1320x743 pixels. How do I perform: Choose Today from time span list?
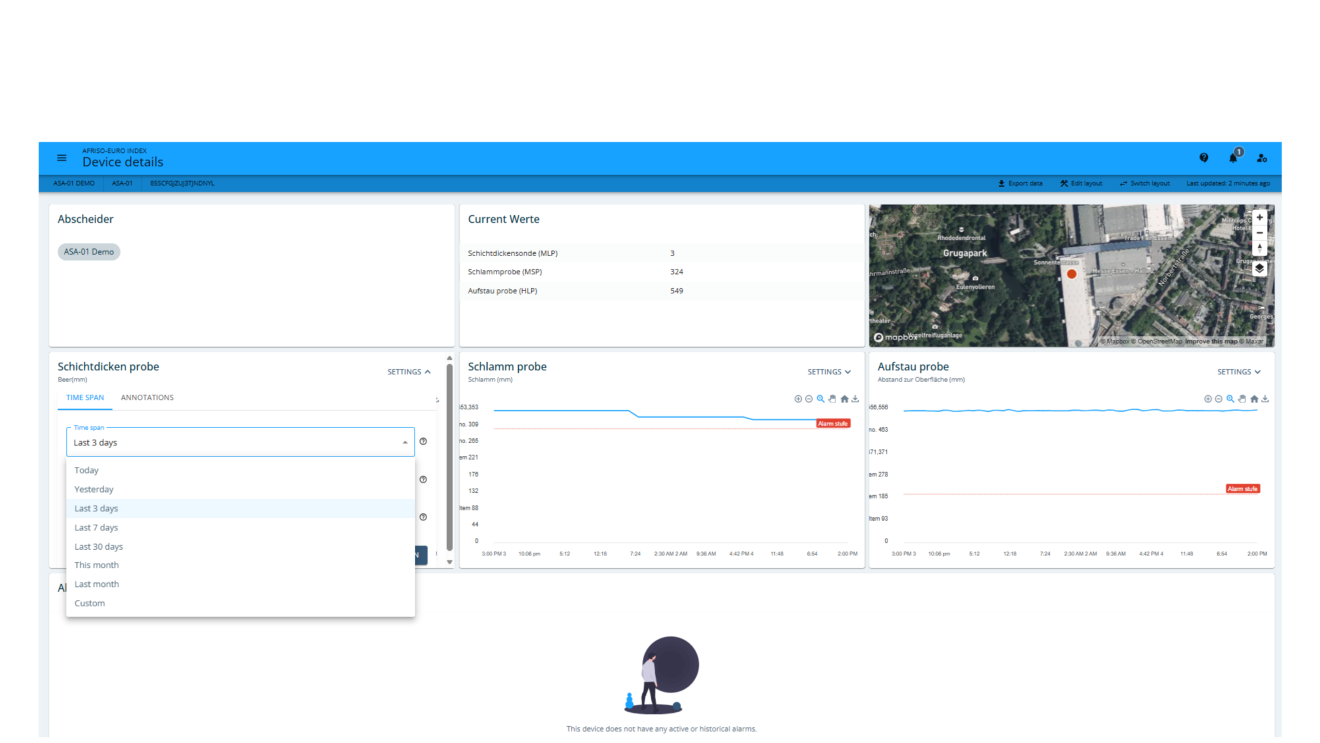point(240,470)
